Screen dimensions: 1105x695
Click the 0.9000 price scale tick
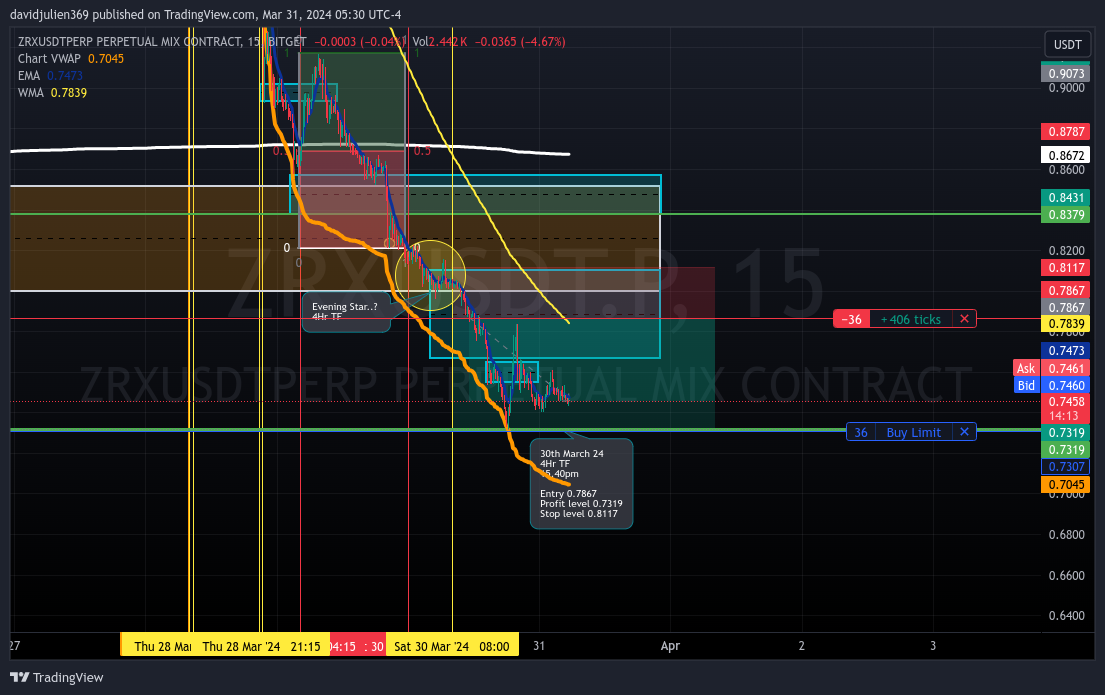tap(1066, 88)
